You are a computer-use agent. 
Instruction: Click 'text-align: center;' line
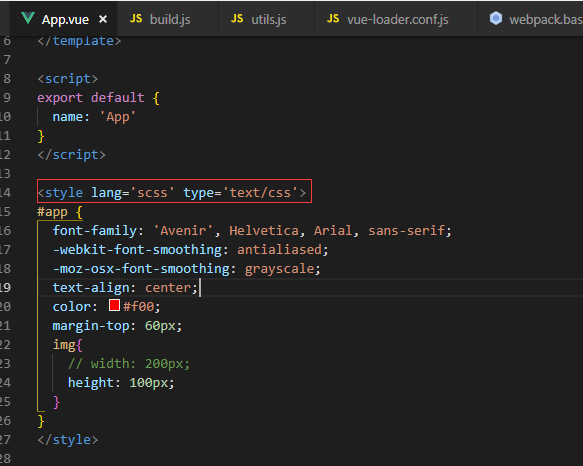[125, 288]
